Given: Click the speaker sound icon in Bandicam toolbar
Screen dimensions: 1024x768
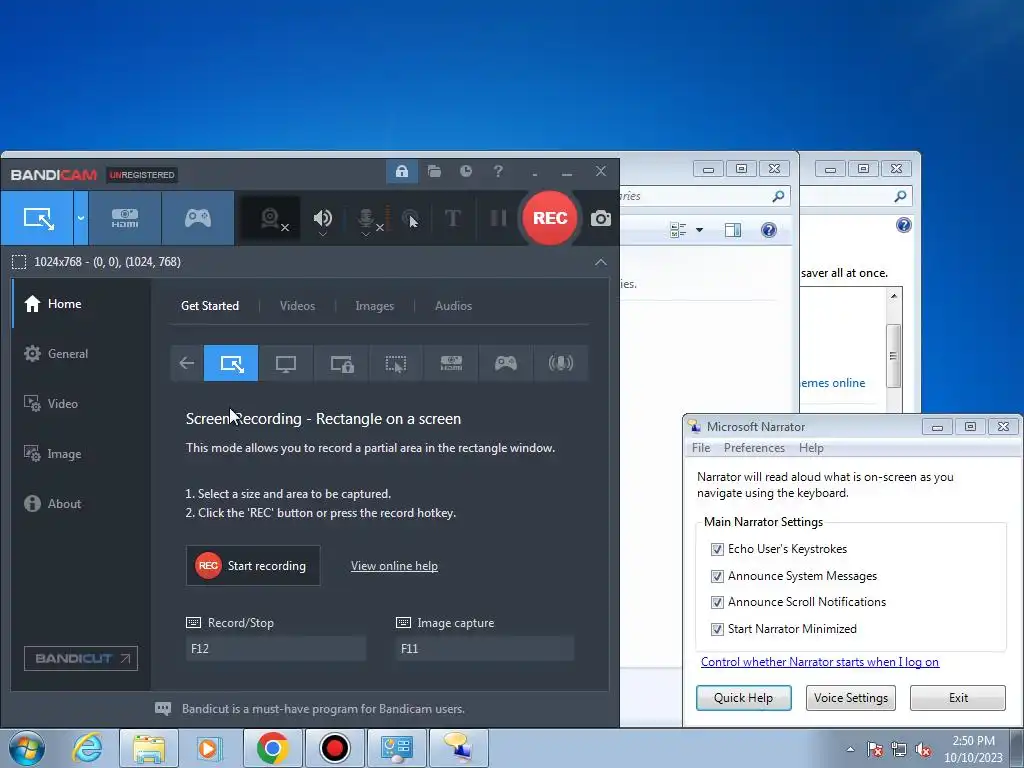Looking at the screenshot, I should tap(323, 218).
